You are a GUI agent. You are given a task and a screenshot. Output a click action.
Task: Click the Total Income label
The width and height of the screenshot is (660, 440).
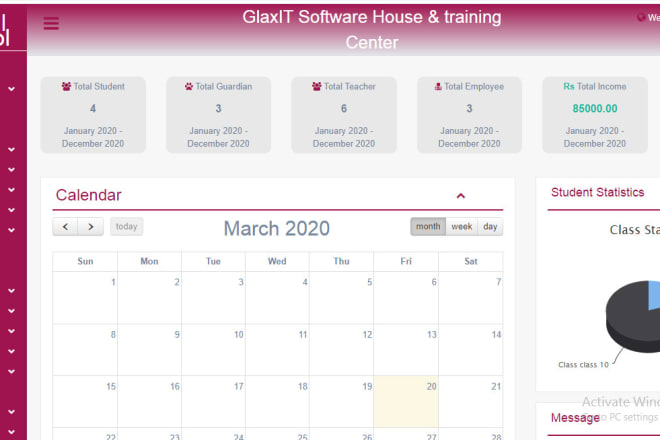pos(601,86)
